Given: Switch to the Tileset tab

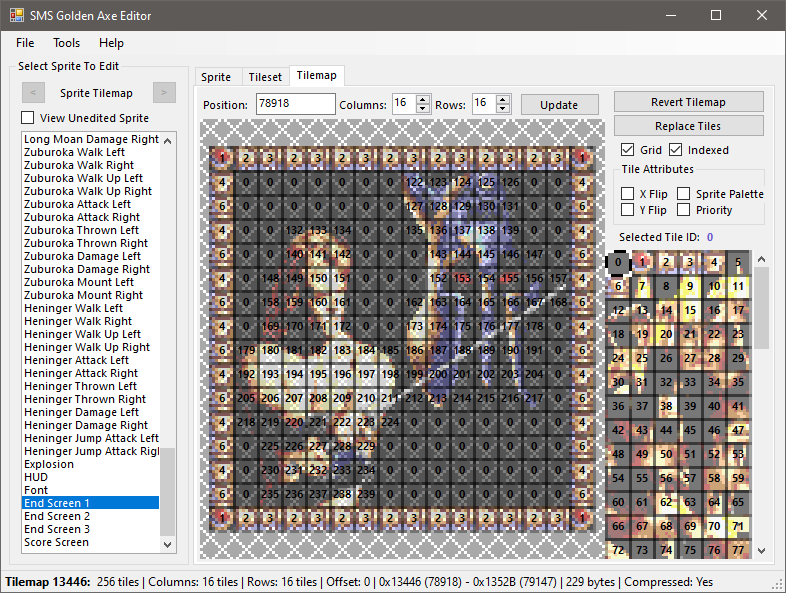Looking at the screenshot, I should point(265,77).
